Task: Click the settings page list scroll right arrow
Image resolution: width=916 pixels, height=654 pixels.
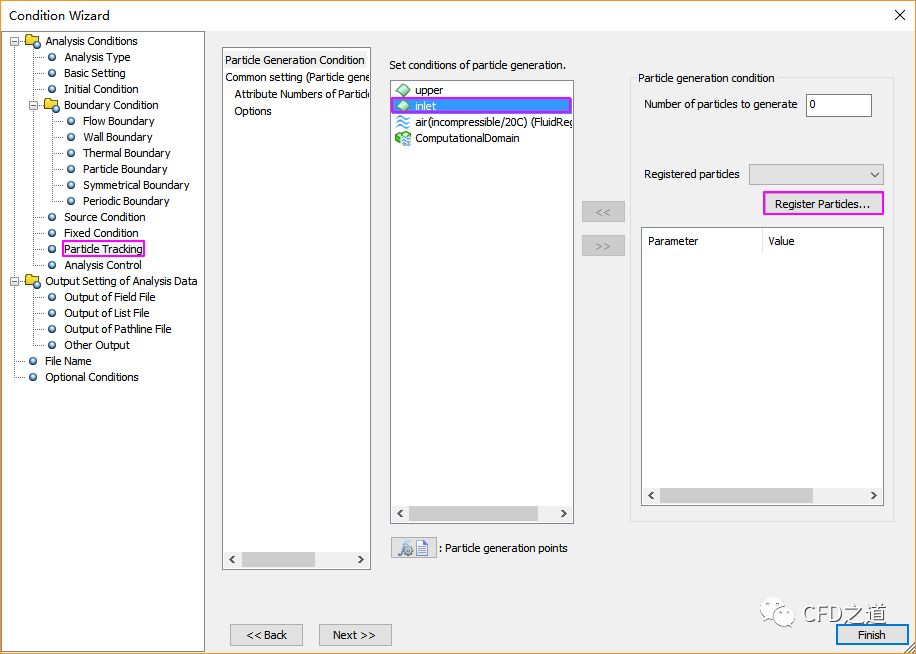Action: tap(360, 559)
